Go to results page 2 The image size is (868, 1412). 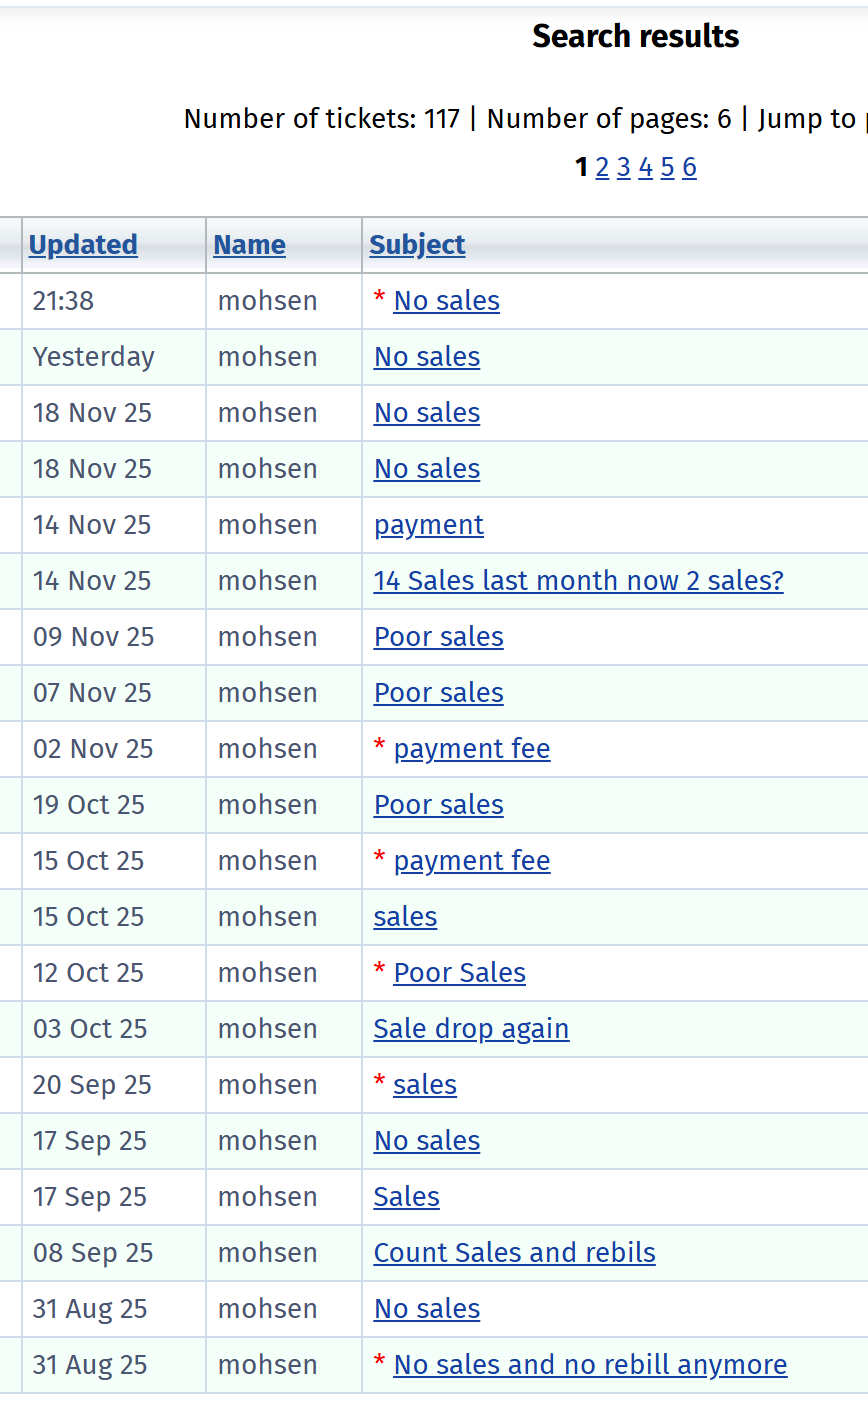[602, 167]
